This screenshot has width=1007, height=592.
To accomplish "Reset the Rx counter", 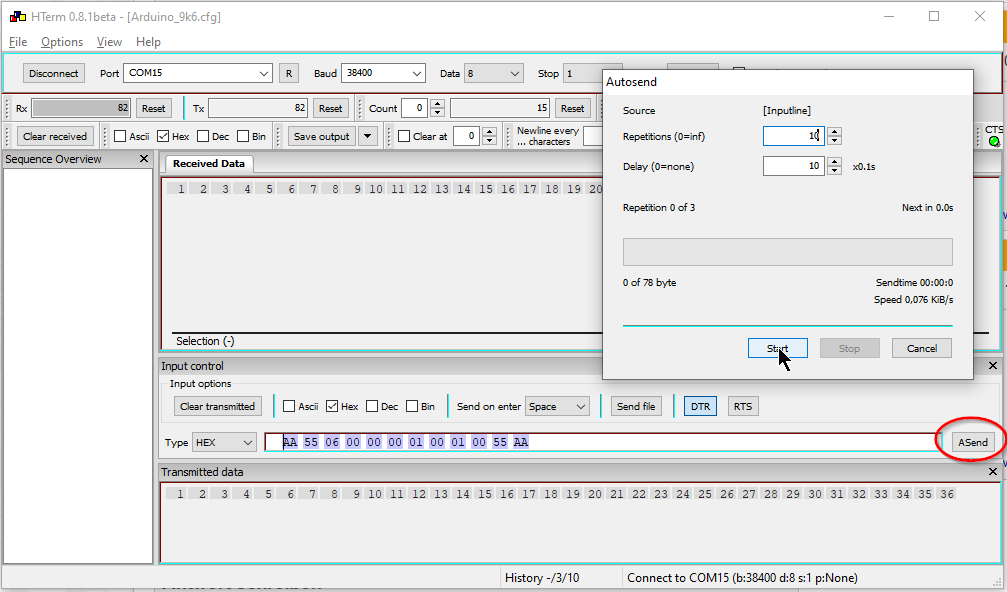I will tap(153, 109).
